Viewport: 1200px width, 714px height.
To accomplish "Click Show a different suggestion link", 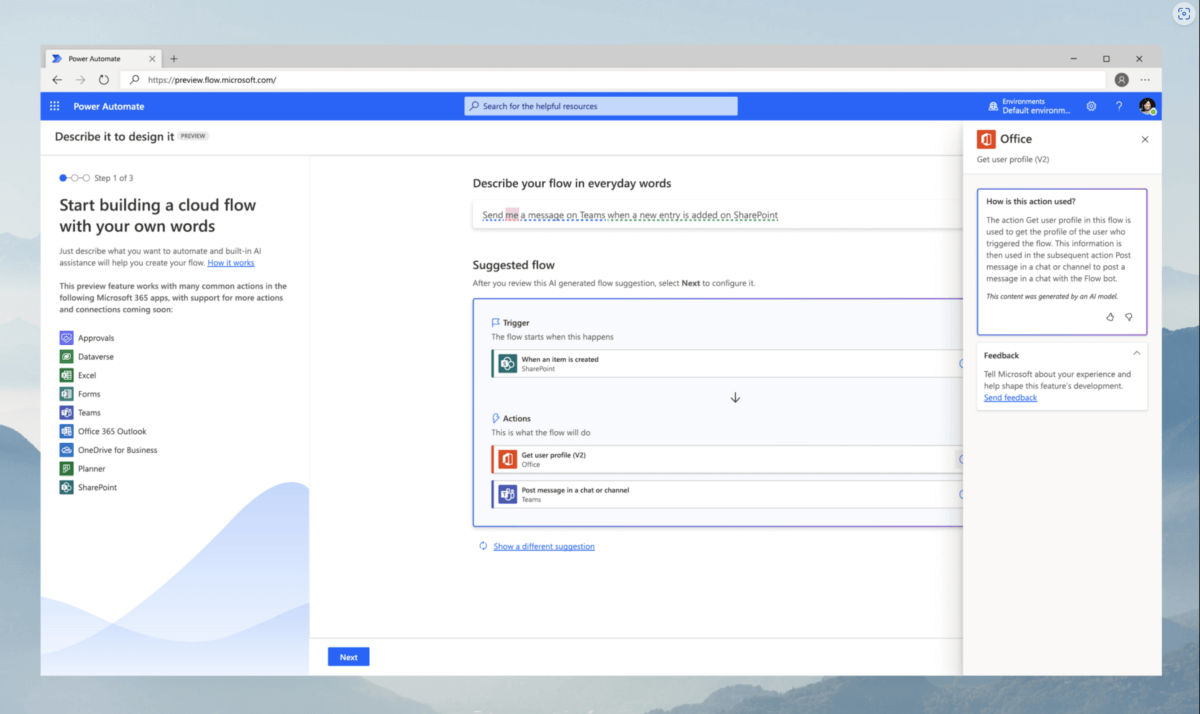I will point(544,546).
